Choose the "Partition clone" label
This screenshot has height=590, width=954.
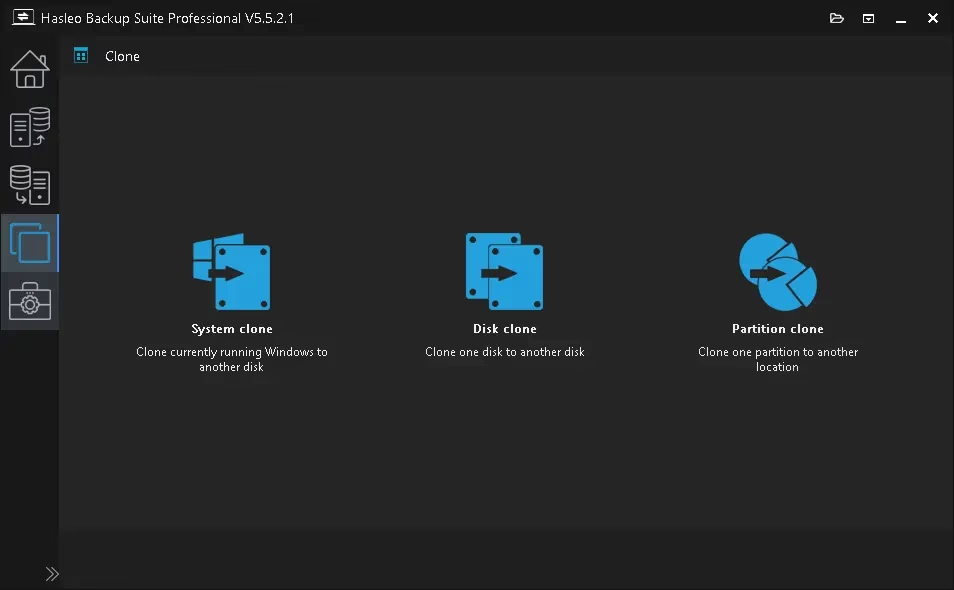(777, 329)
